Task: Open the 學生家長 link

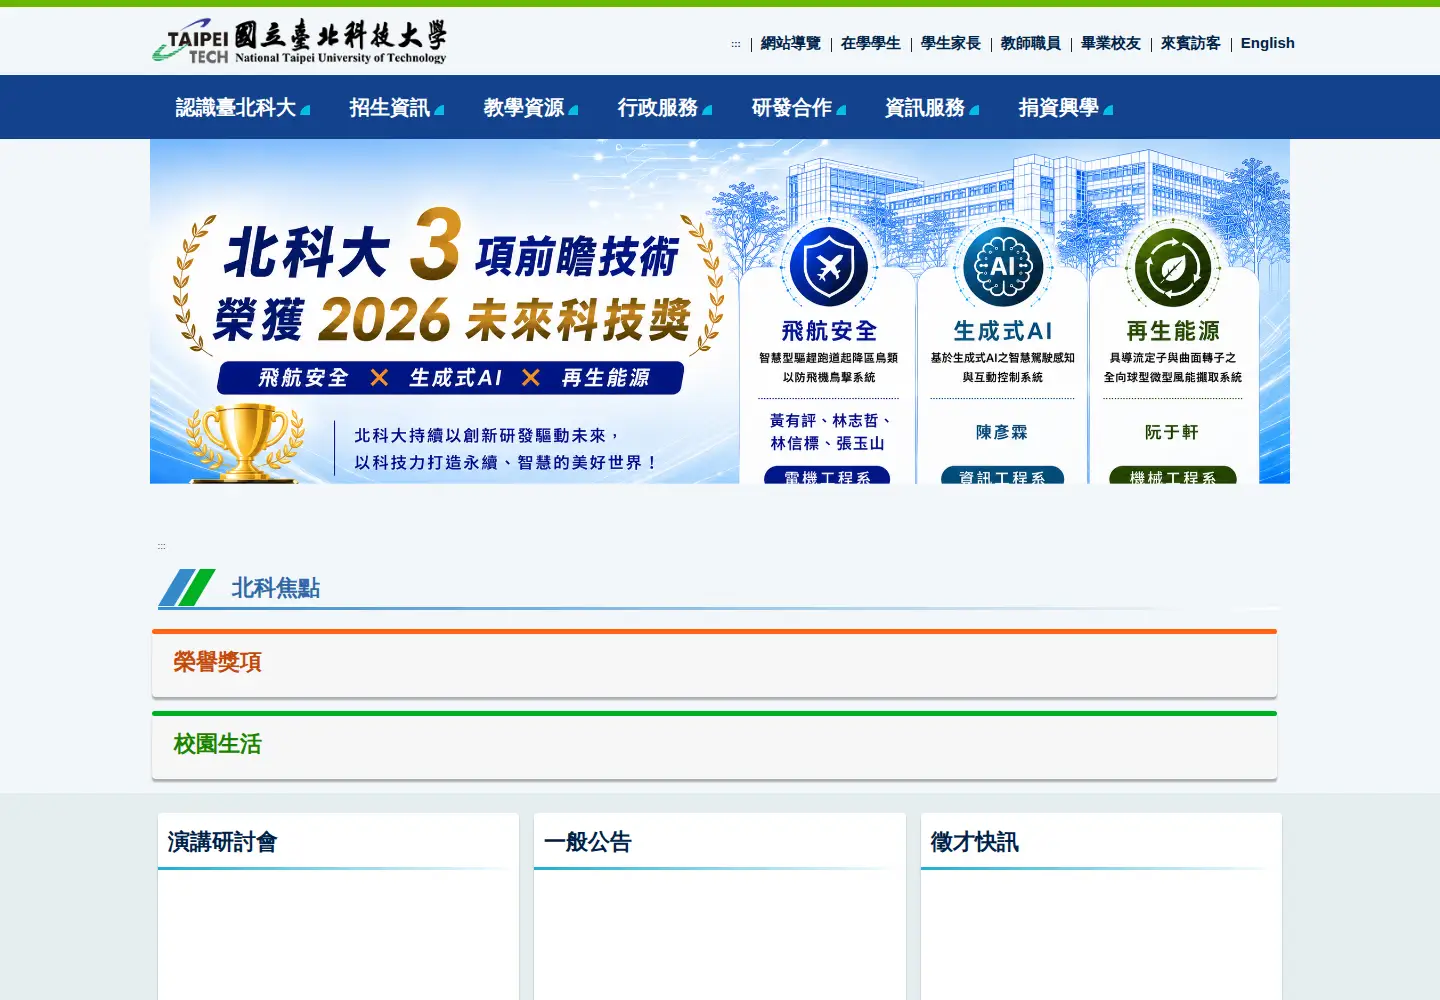Action: pos(950,43)
